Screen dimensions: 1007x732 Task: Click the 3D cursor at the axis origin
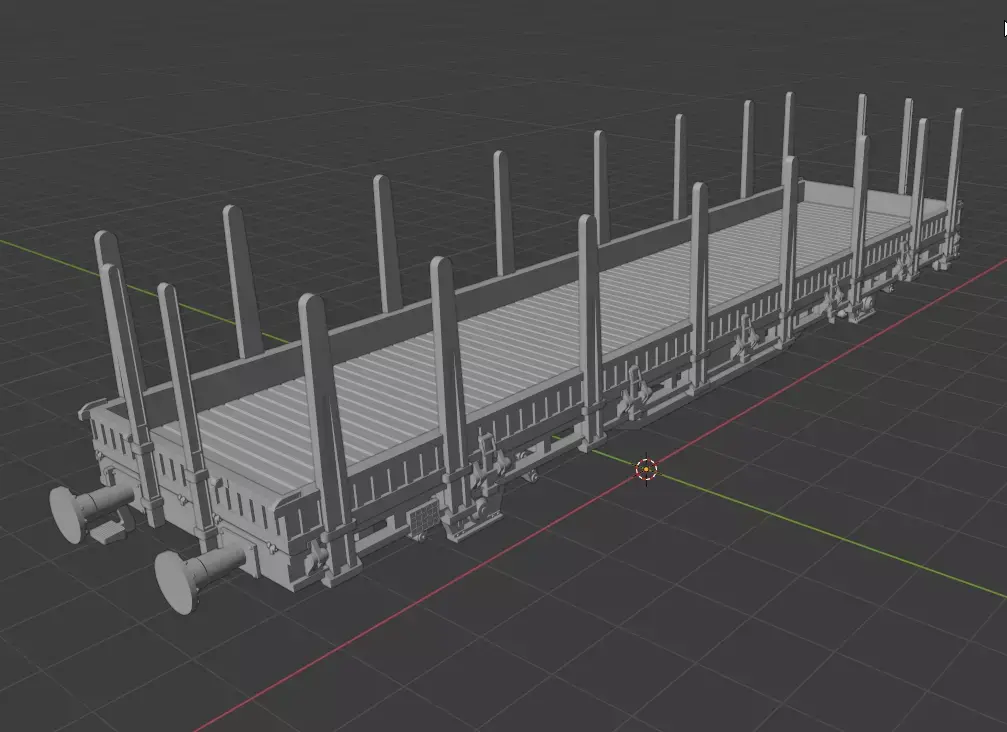646,470
